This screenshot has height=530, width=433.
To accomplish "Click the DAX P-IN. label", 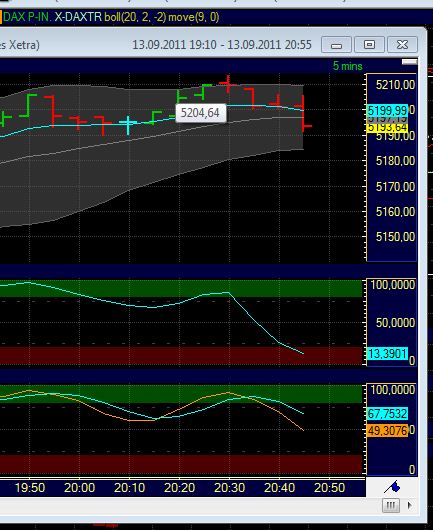I will 27,17.
